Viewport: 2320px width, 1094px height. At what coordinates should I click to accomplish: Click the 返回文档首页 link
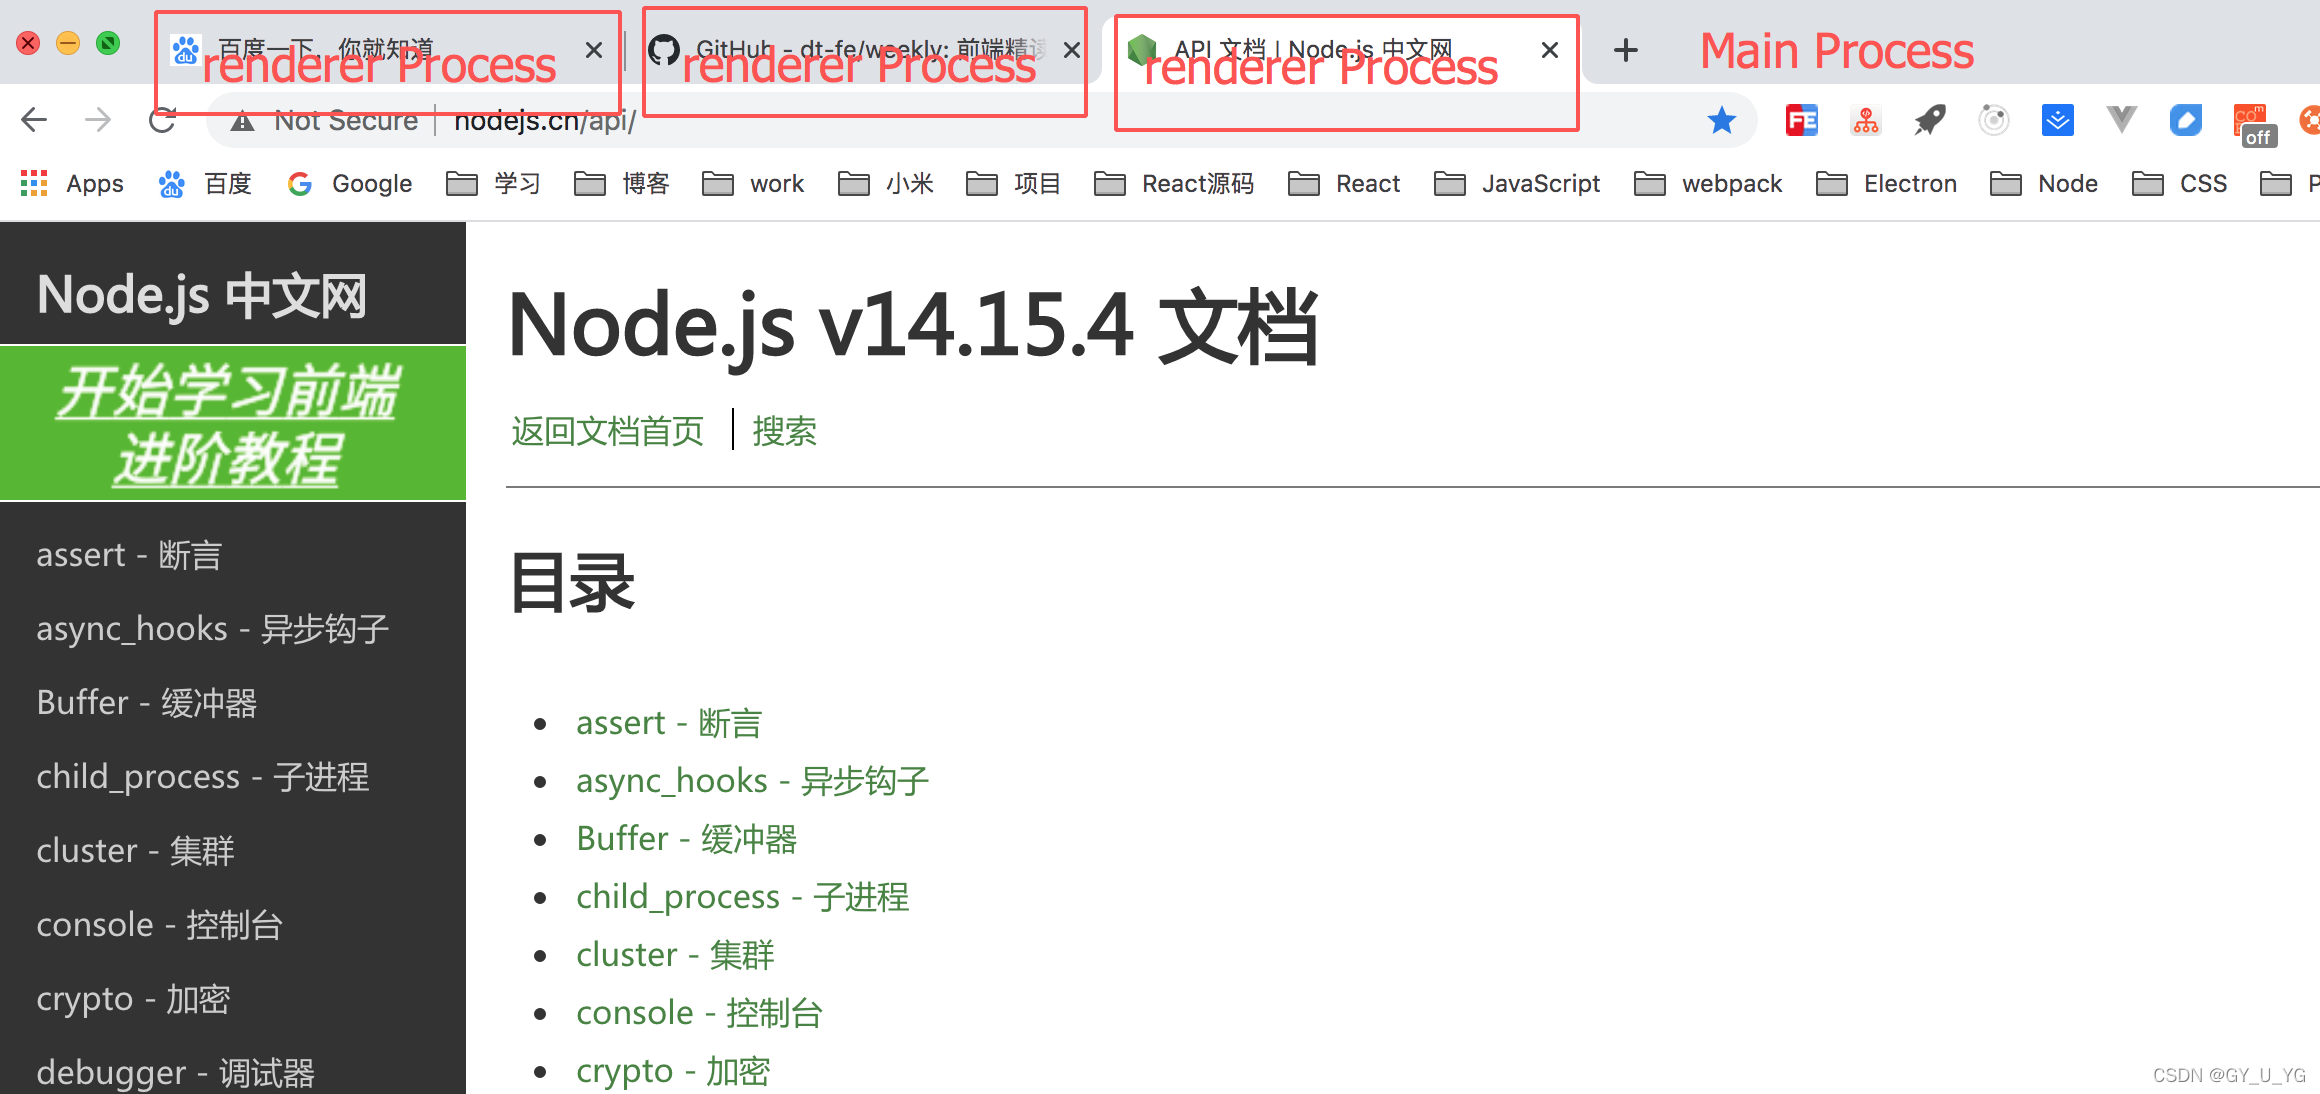point(607,431)
